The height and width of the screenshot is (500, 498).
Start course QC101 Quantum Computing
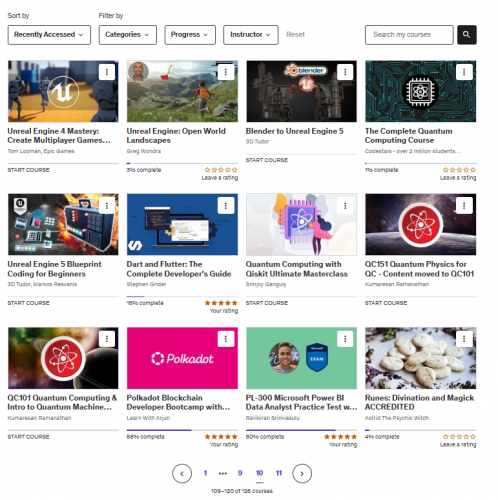click(x=28, y=437)
